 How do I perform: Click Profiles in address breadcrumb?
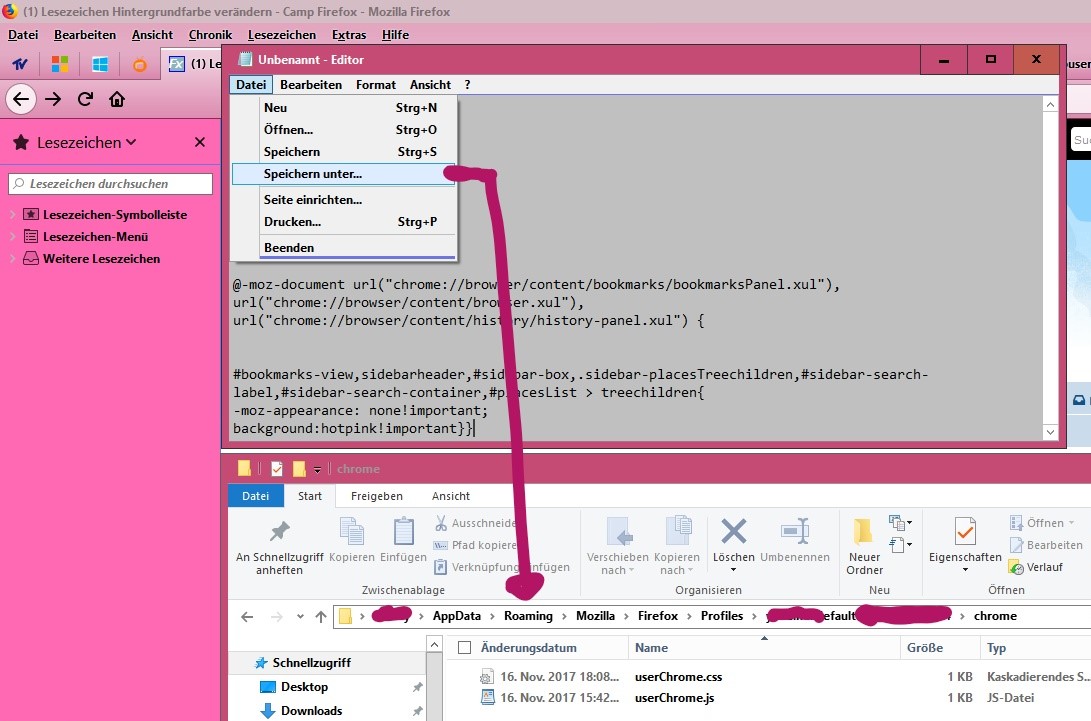722,616
